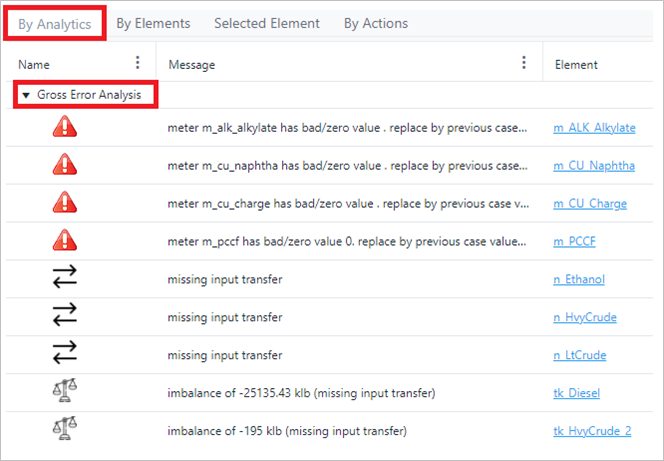
Task: Click the imbalance scale icon for tk_HvyCrude_2
Action: tap(65, 431)
